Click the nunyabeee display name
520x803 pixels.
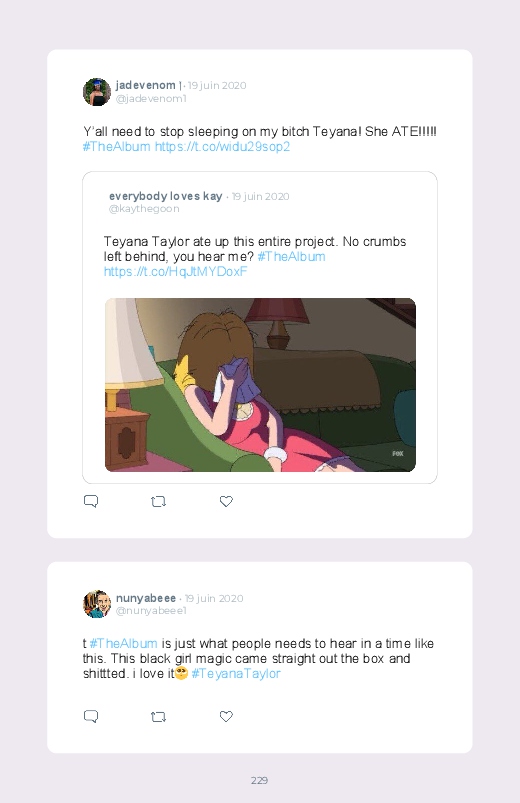(x=145, y=598)
